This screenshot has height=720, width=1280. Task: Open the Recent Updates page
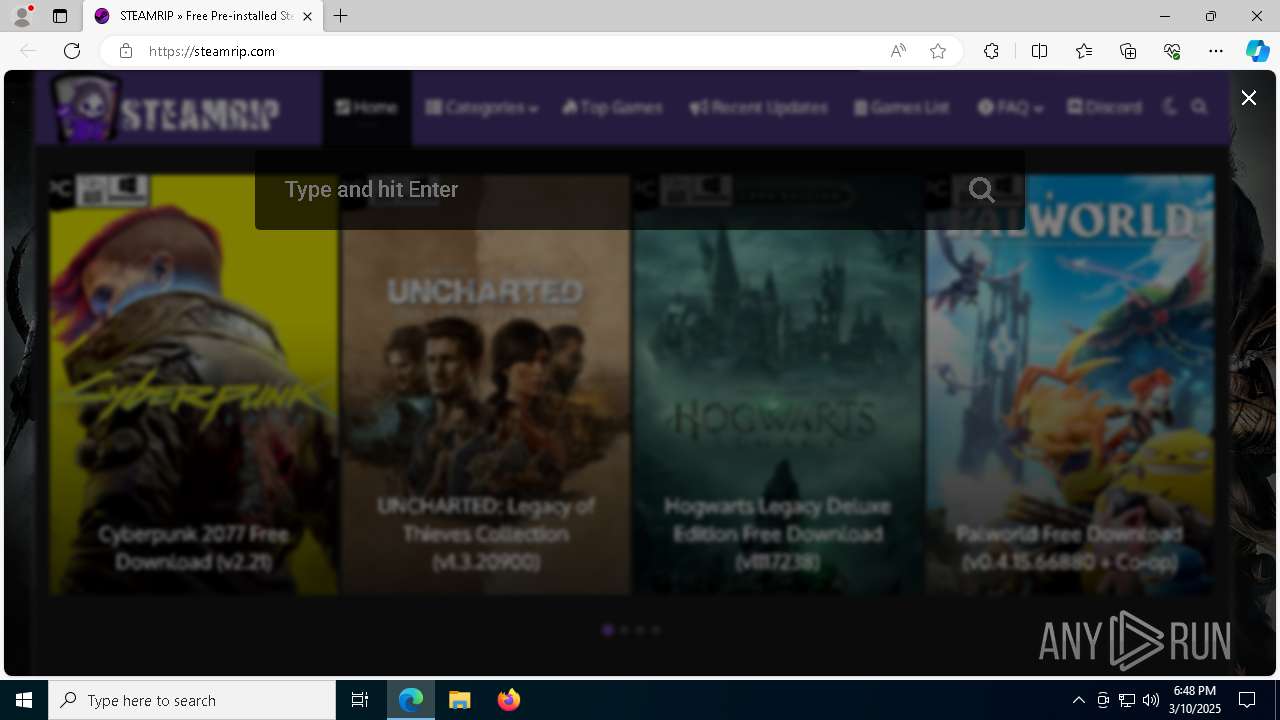click(x=758, y=107)
